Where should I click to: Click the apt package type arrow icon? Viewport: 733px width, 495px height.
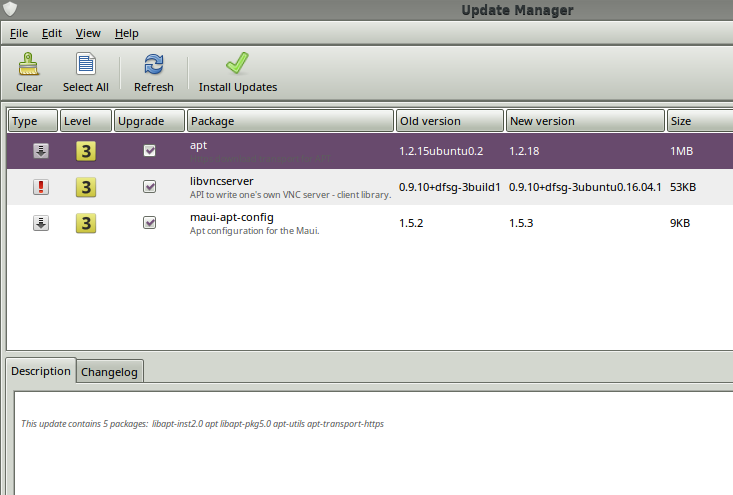click(x=41, y=151)
